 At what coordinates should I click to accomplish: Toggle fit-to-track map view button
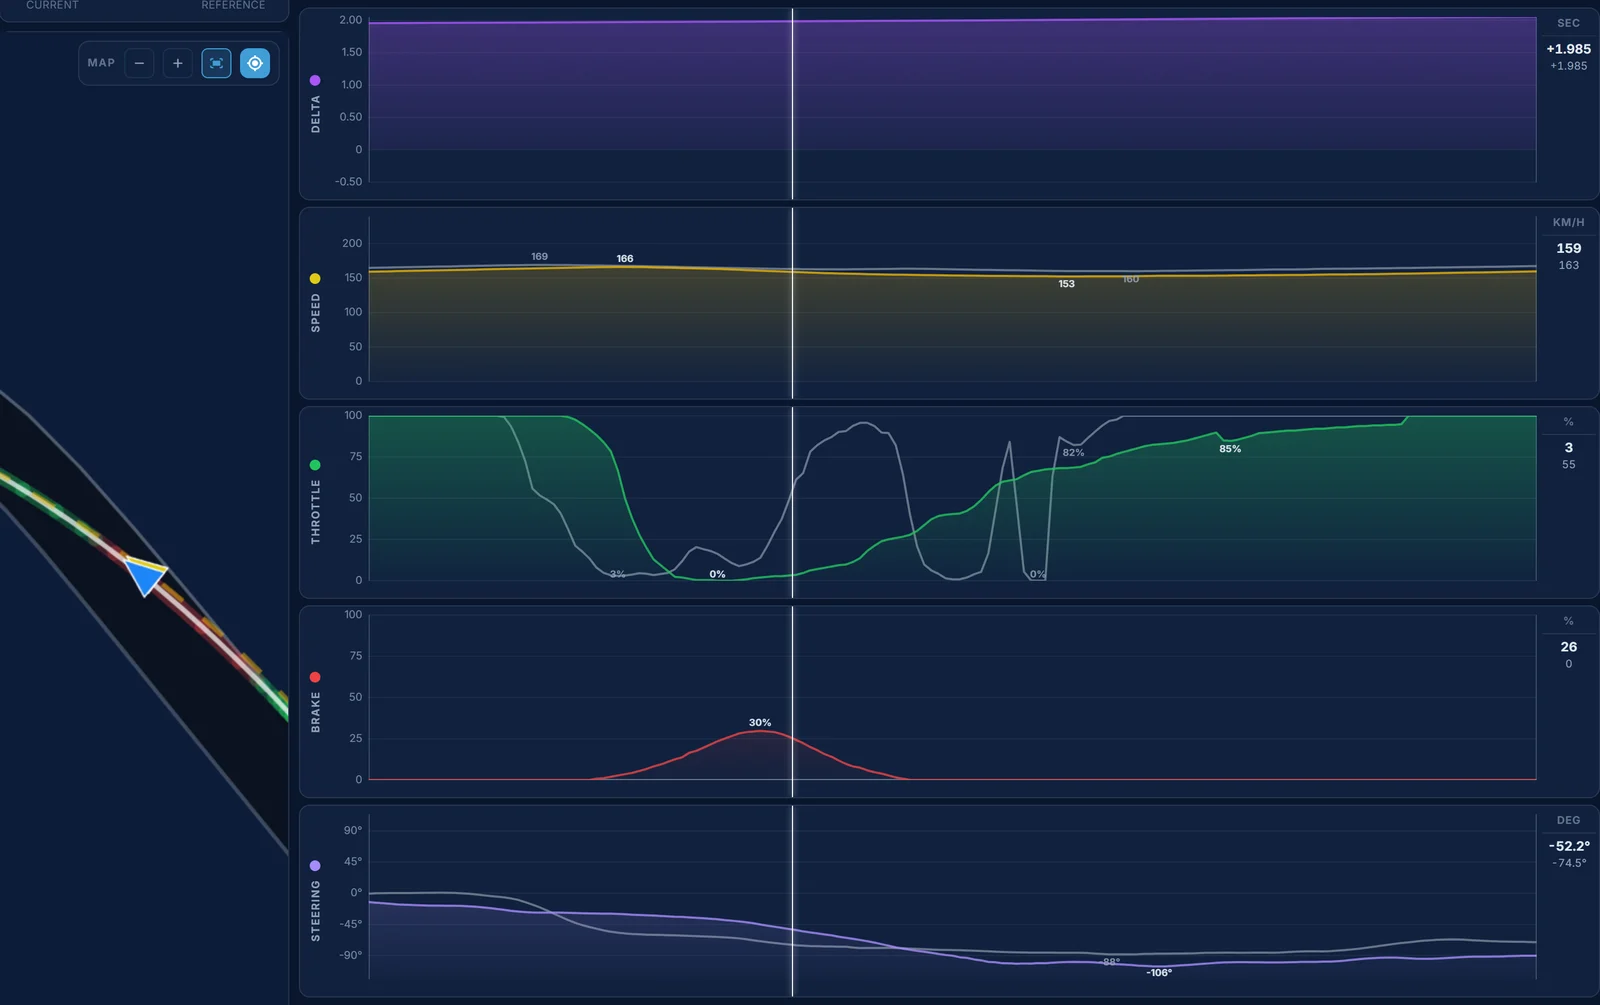pyautogui.click(x=216, y=63)
